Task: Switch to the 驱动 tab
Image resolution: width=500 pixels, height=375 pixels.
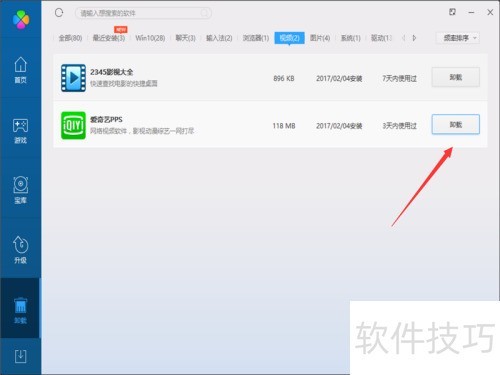Action: [x=381, y=38]
